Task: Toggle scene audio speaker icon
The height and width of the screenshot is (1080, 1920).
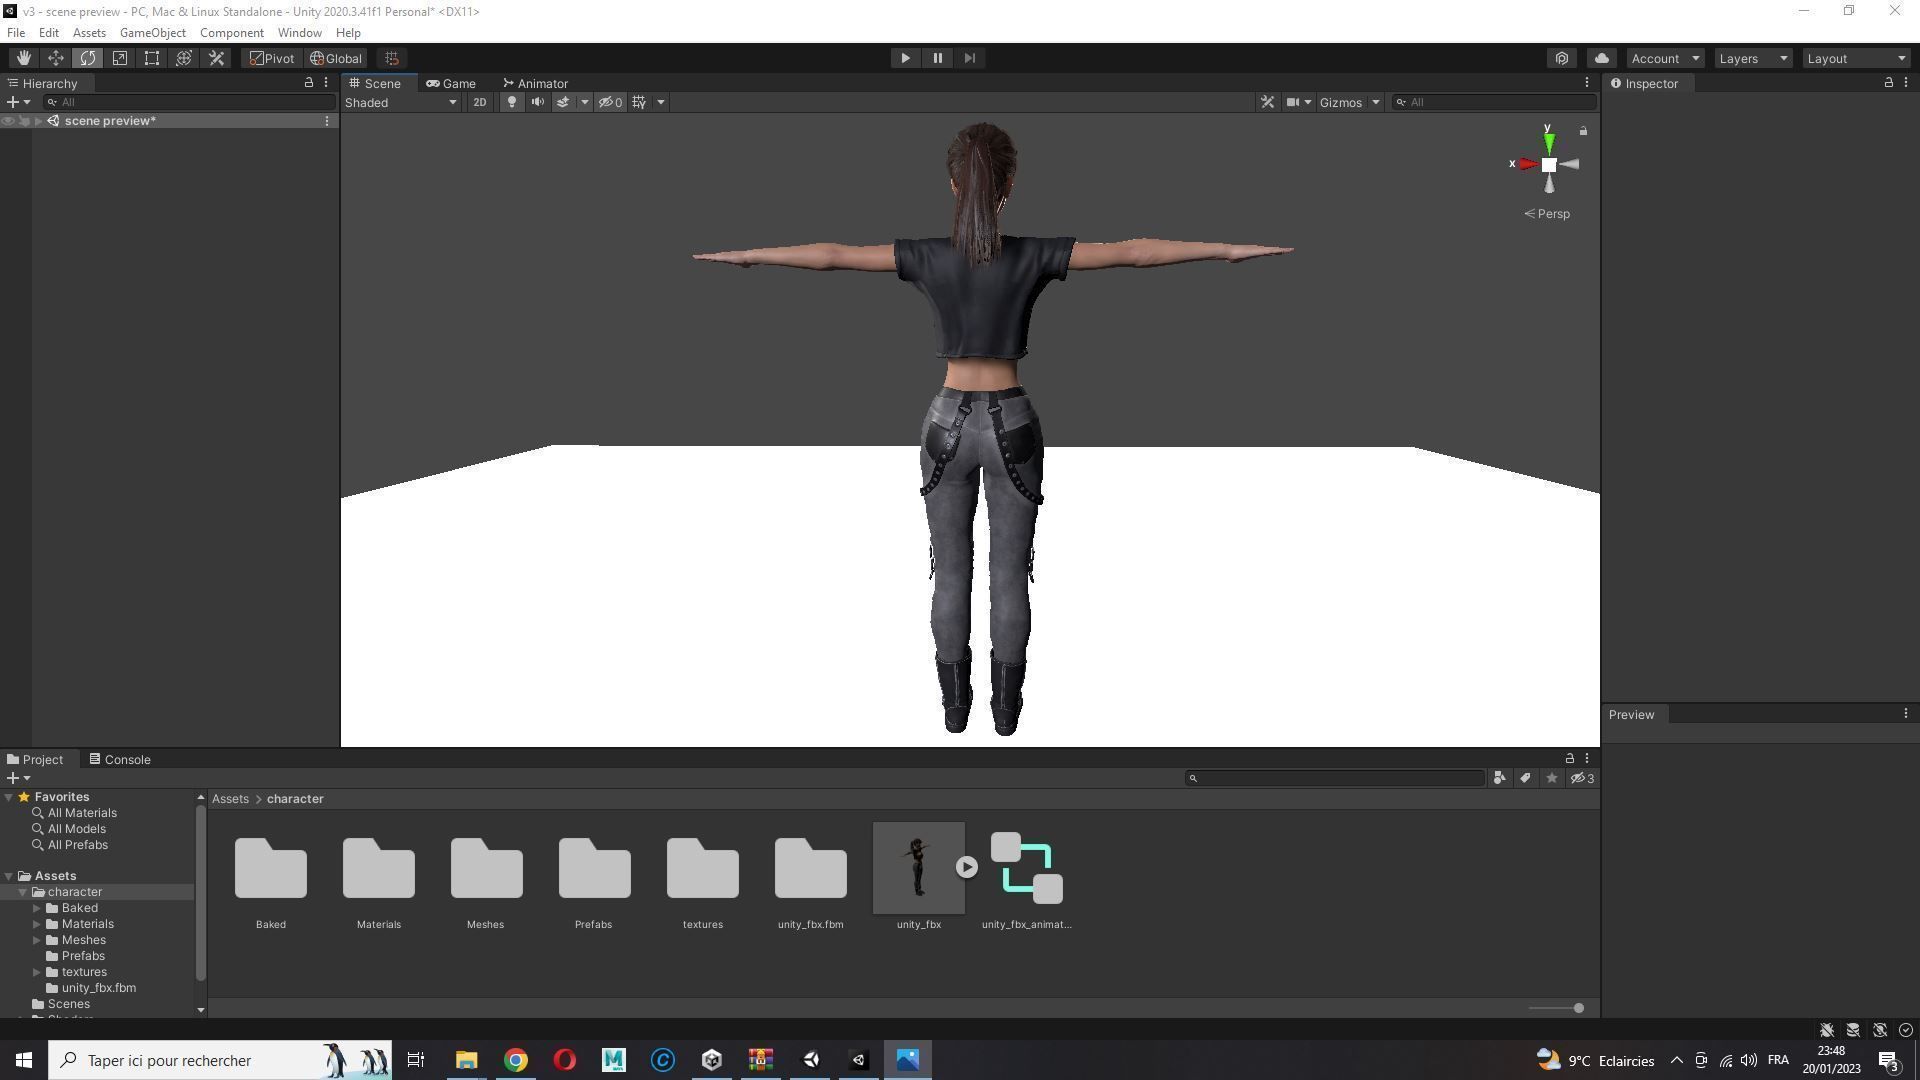Action: tap(538, 102)
